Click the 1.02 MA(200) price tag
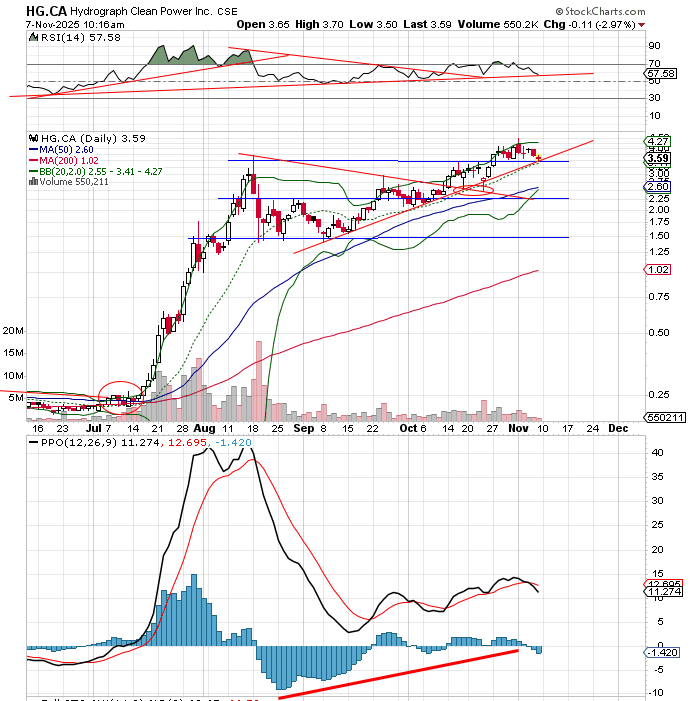Image resolution: width=700 pixels, height=701 pixels. click(x=658, y=270)
